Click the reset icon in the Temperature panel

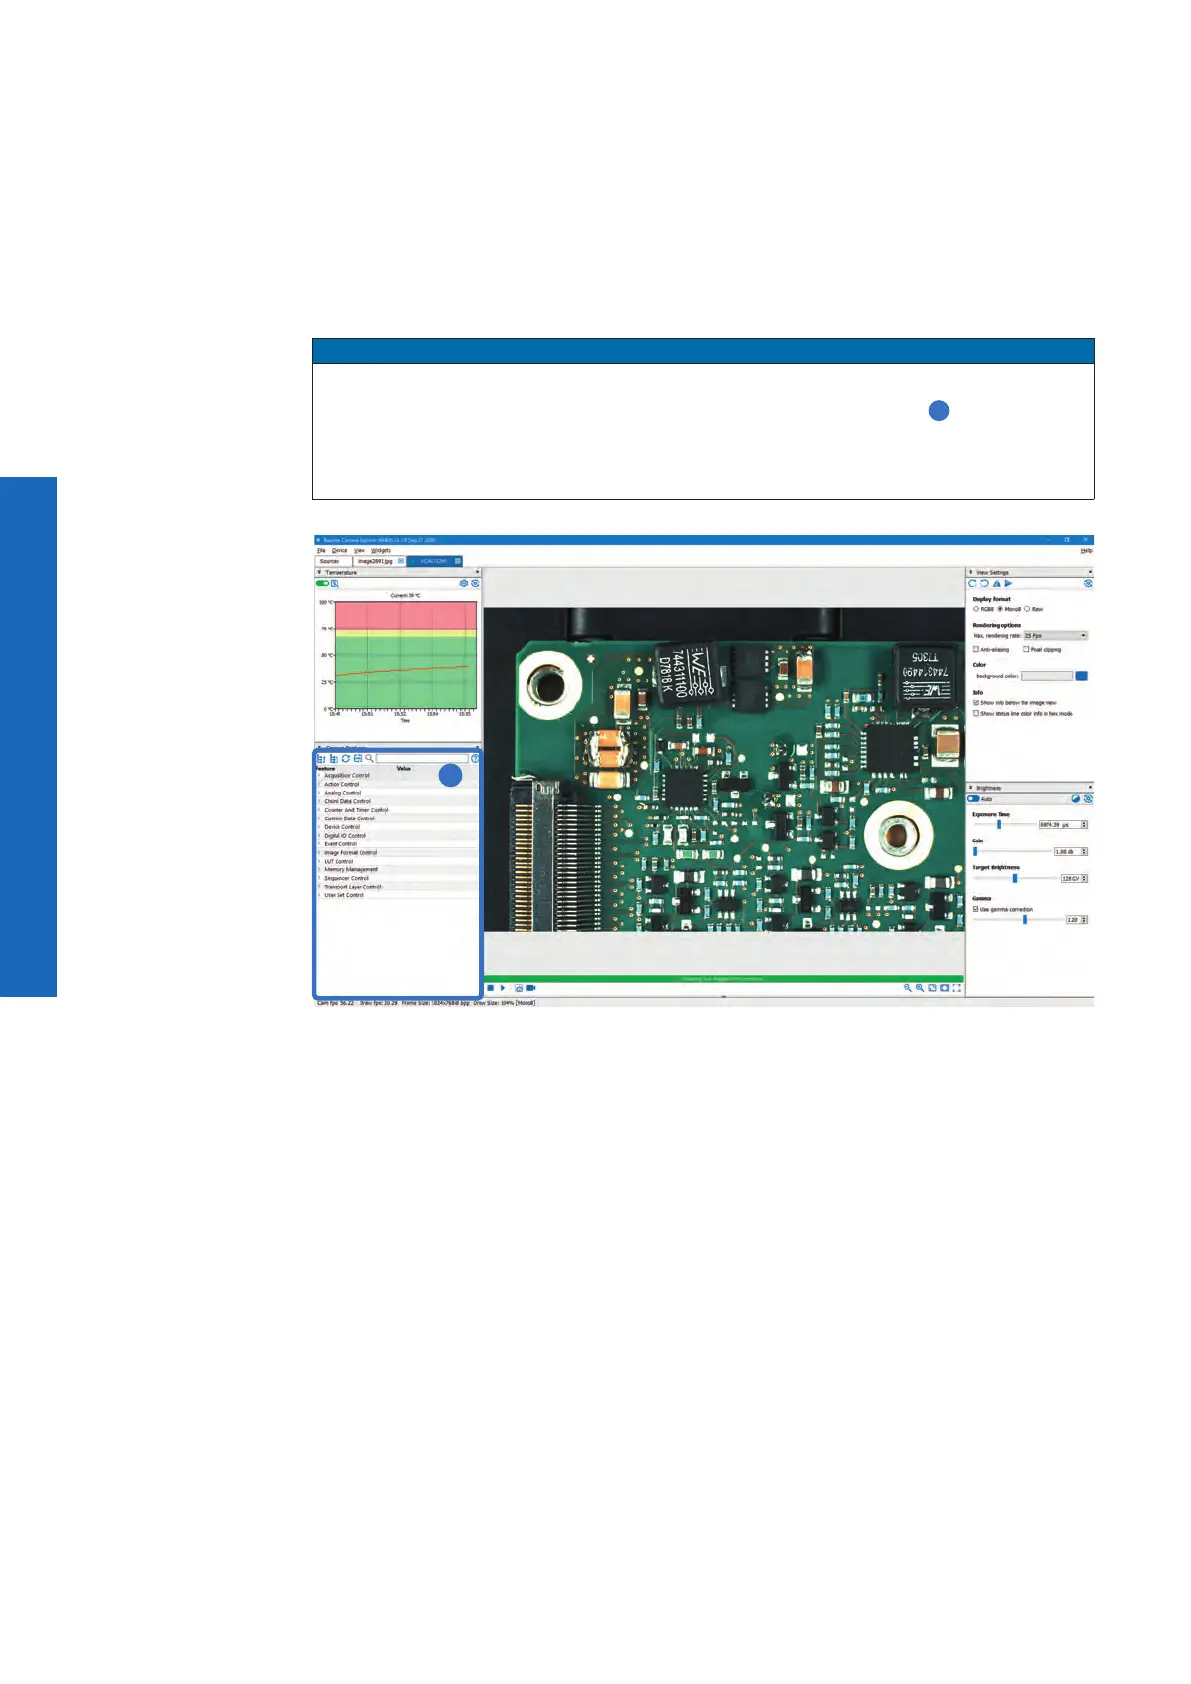475,583
